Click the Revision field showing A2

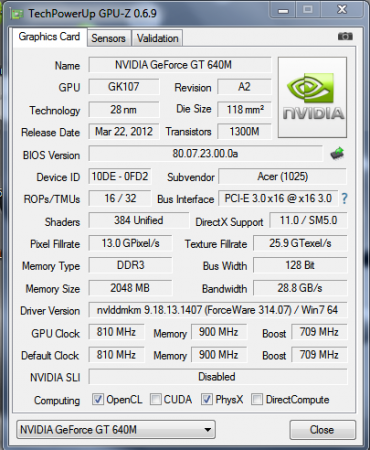pyautogui.click(x=244, y=87)
